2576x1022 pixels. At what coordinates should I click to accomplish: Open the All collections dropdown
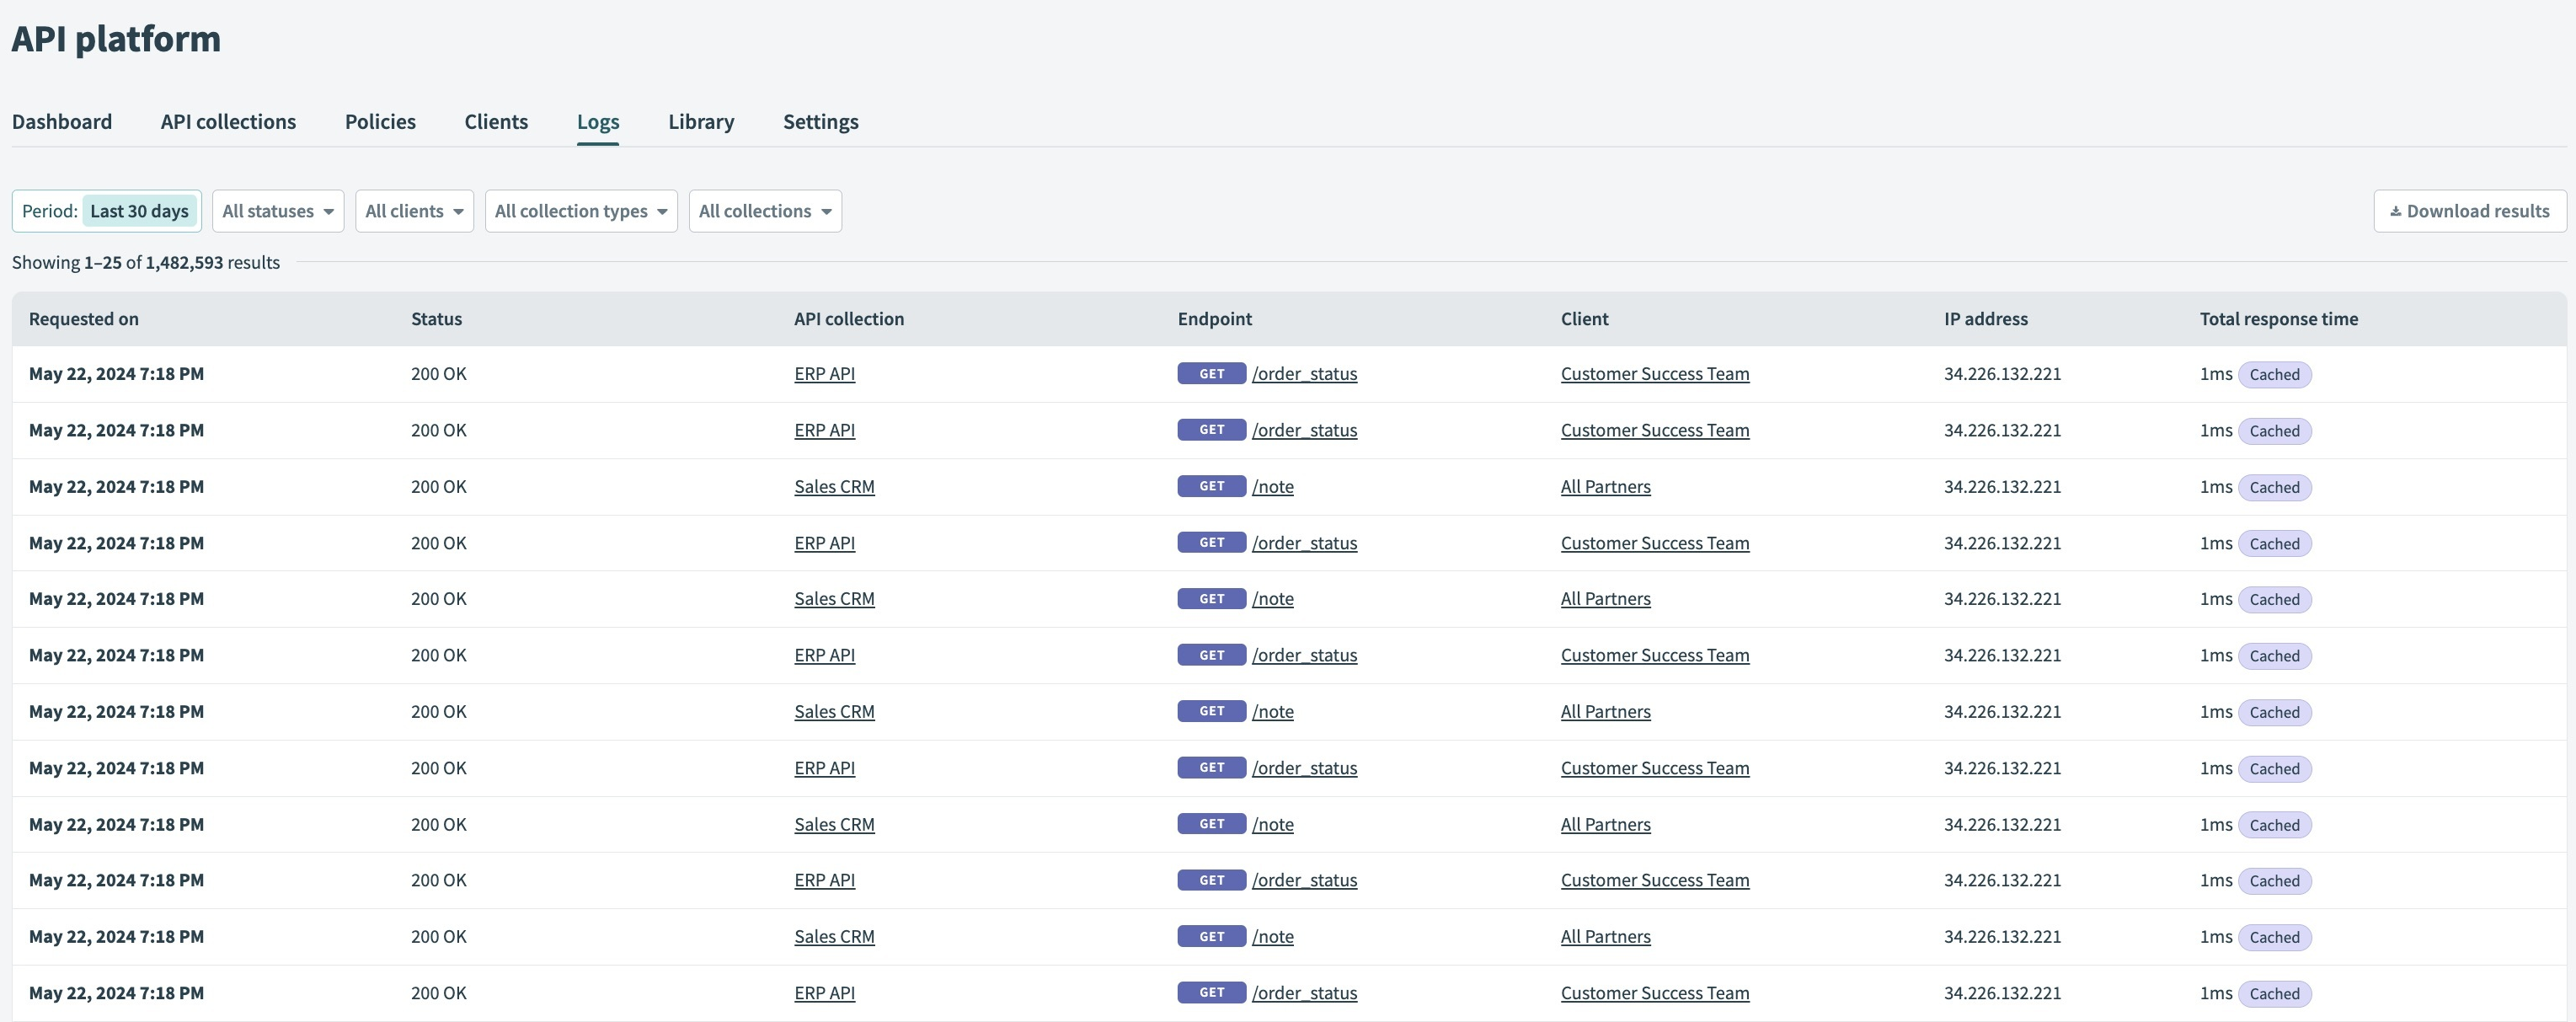coord(764,210)
